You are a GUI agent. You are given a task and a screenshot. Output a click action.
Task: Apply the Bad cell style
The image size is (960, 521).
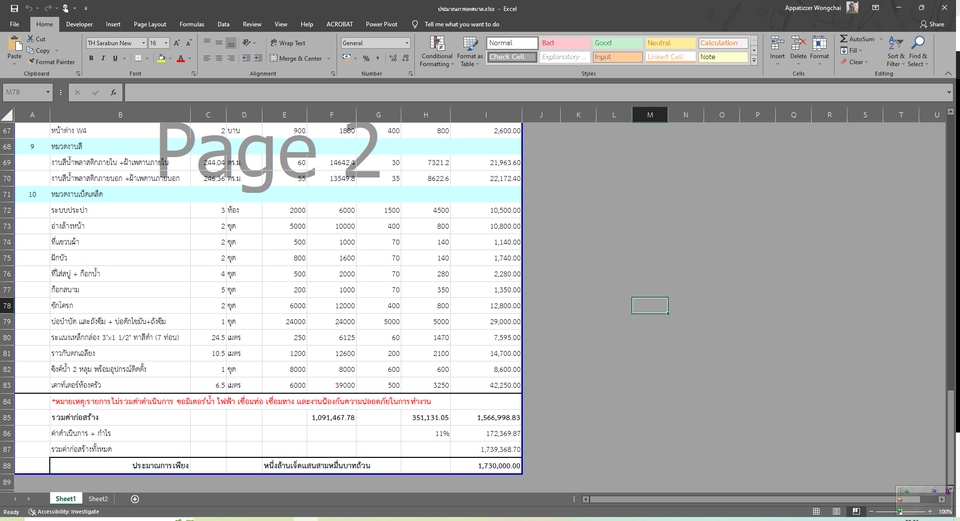pyautogui.click(x=564, y=43)
